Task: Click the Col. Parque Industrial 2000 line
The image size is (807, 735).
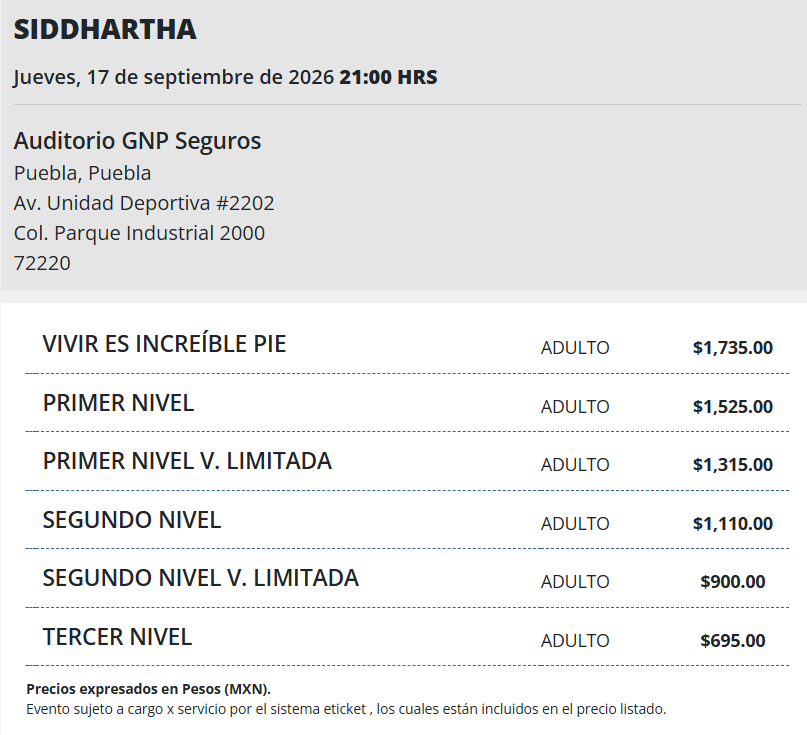Action: pyautogui.click(x=139, y=233)
